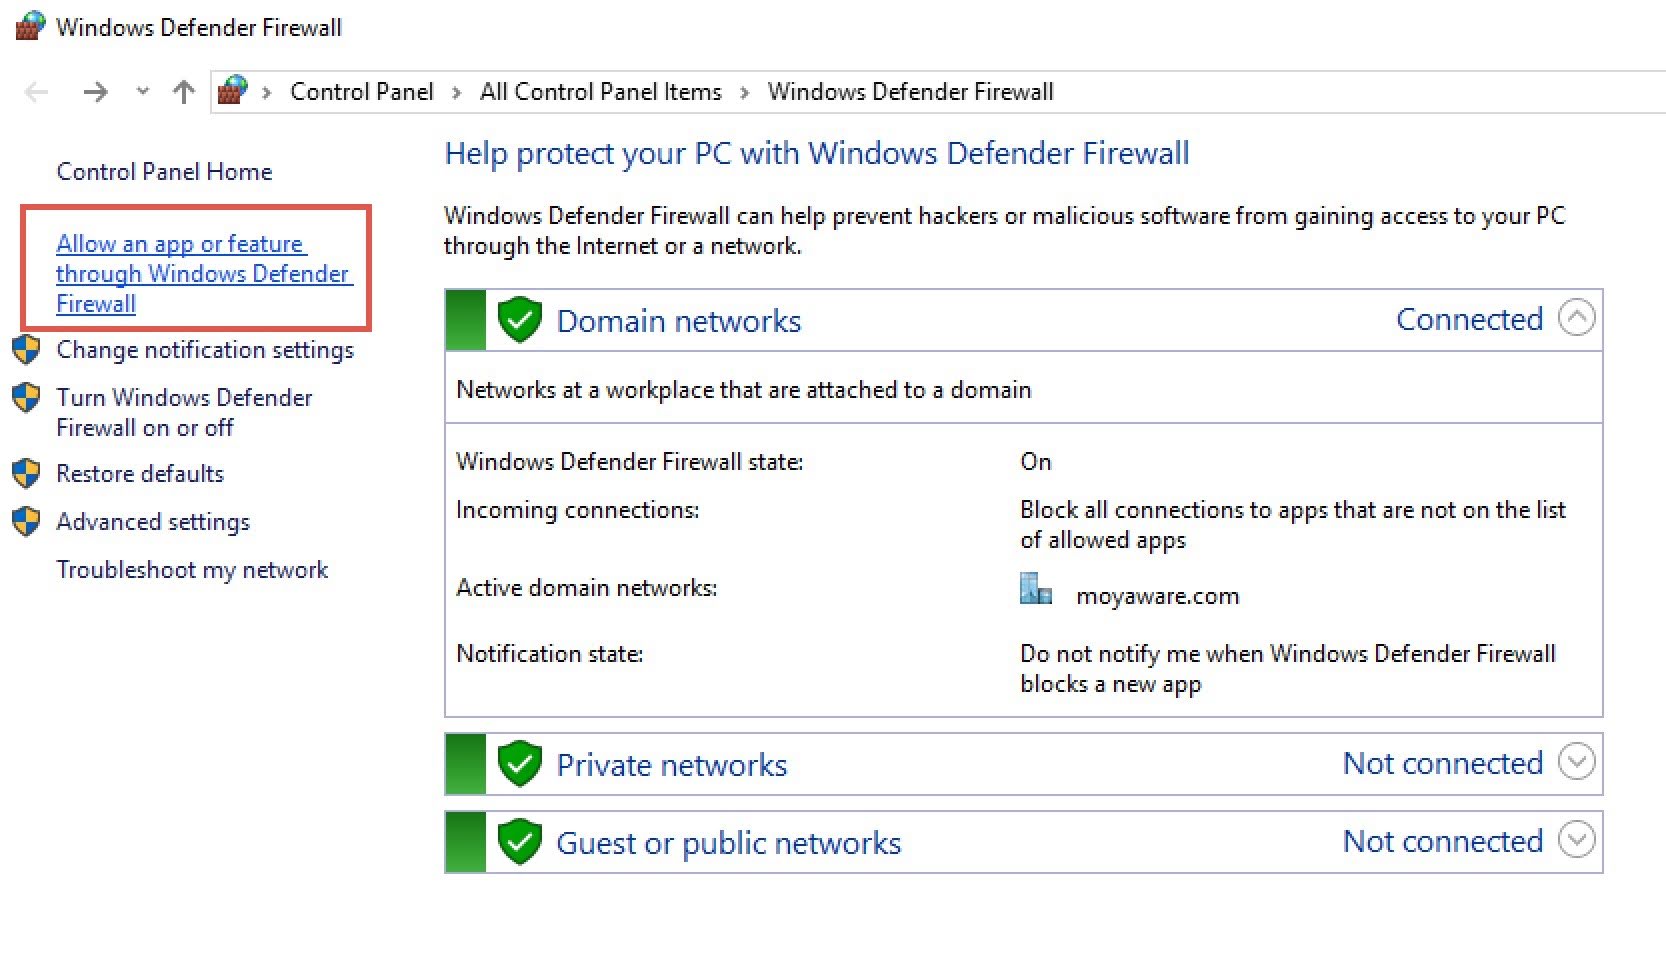The image size is (1666, 970).
Task: Go to All Control Panel Items breadcrumb
Action: coord(600,92)
